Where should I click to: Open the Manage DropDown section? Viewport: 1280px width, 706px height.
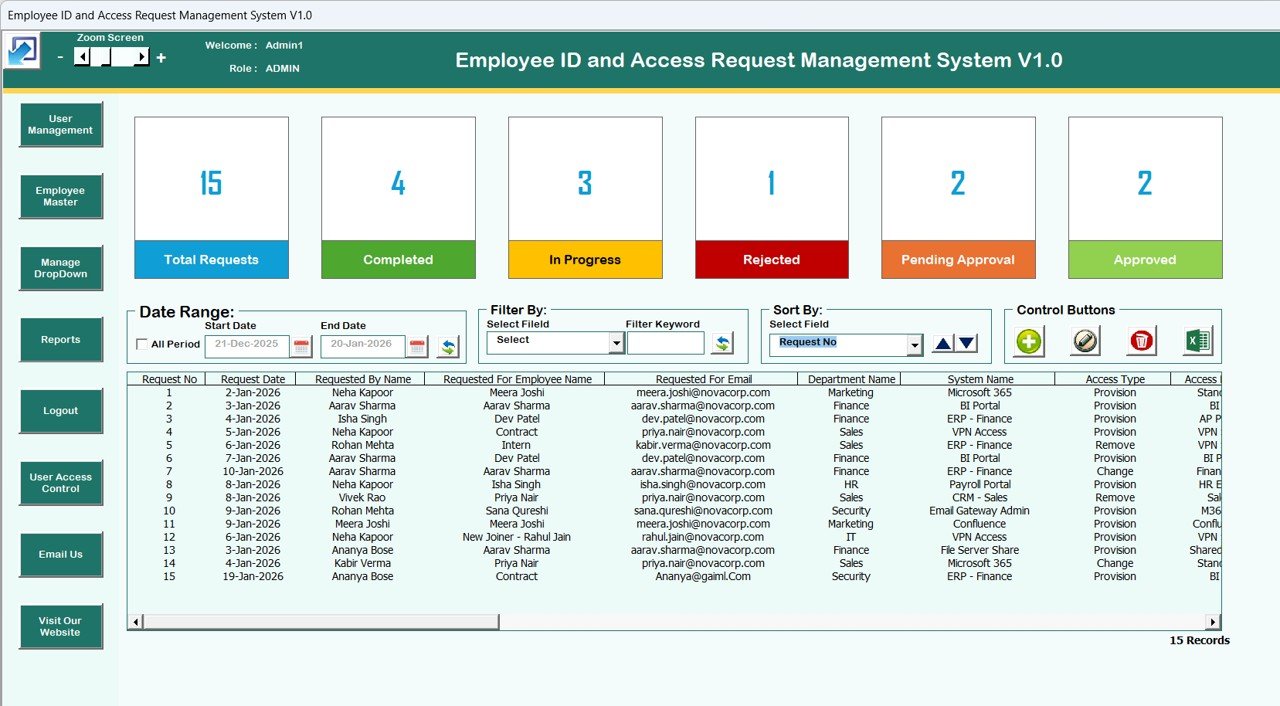(x=63, y=267)
